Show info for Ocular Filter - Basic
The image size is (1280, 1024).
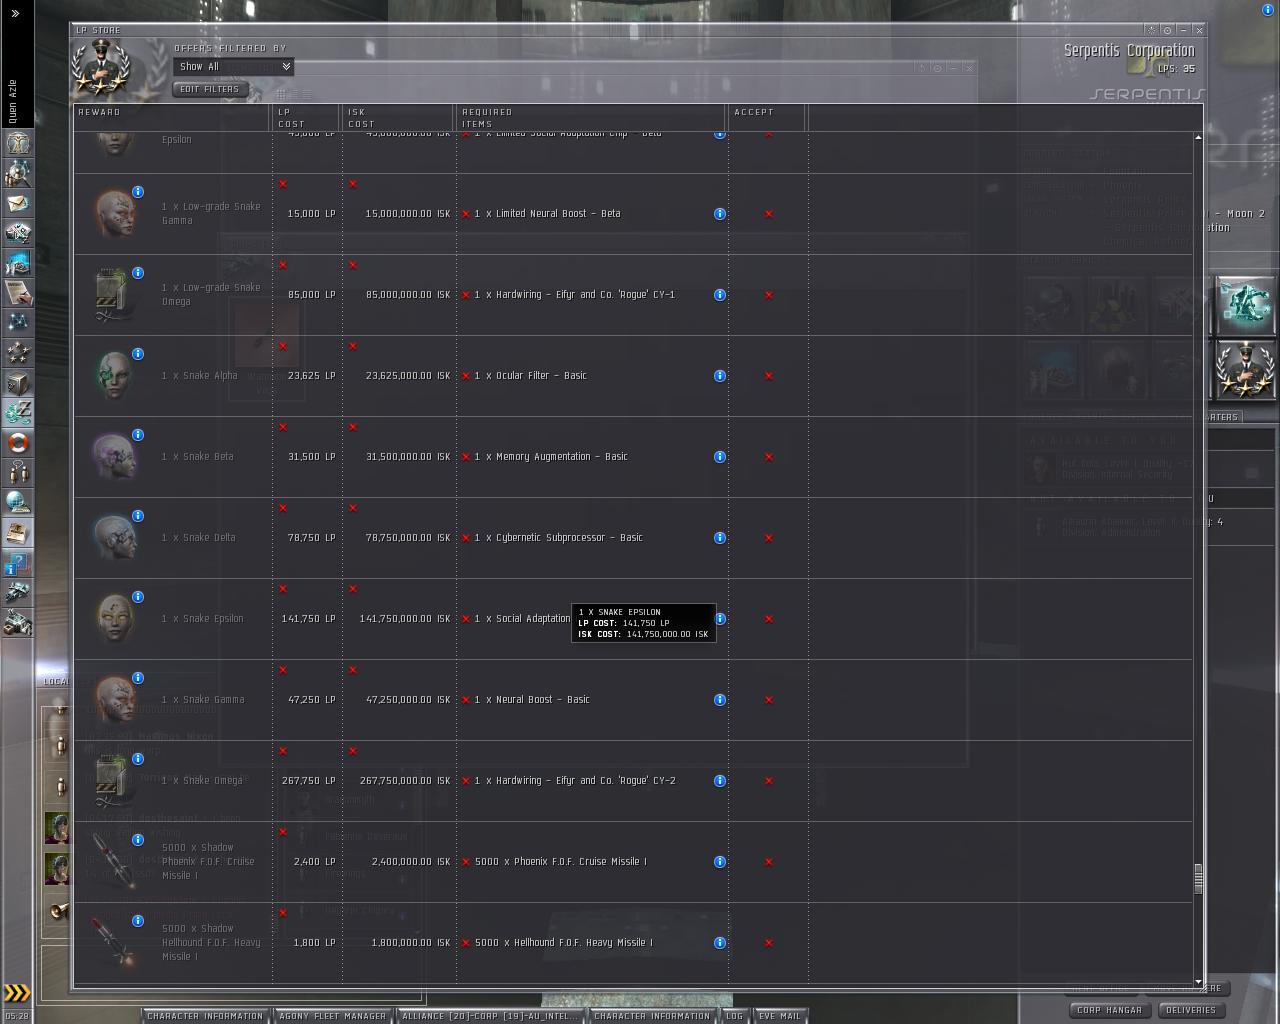719,376
